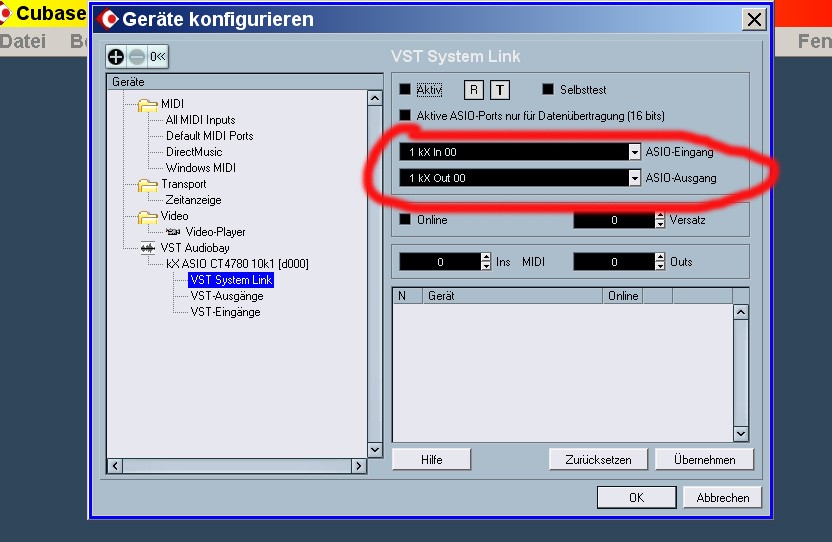Click the Online column header
832x542 pixels.
coord(623,296)
